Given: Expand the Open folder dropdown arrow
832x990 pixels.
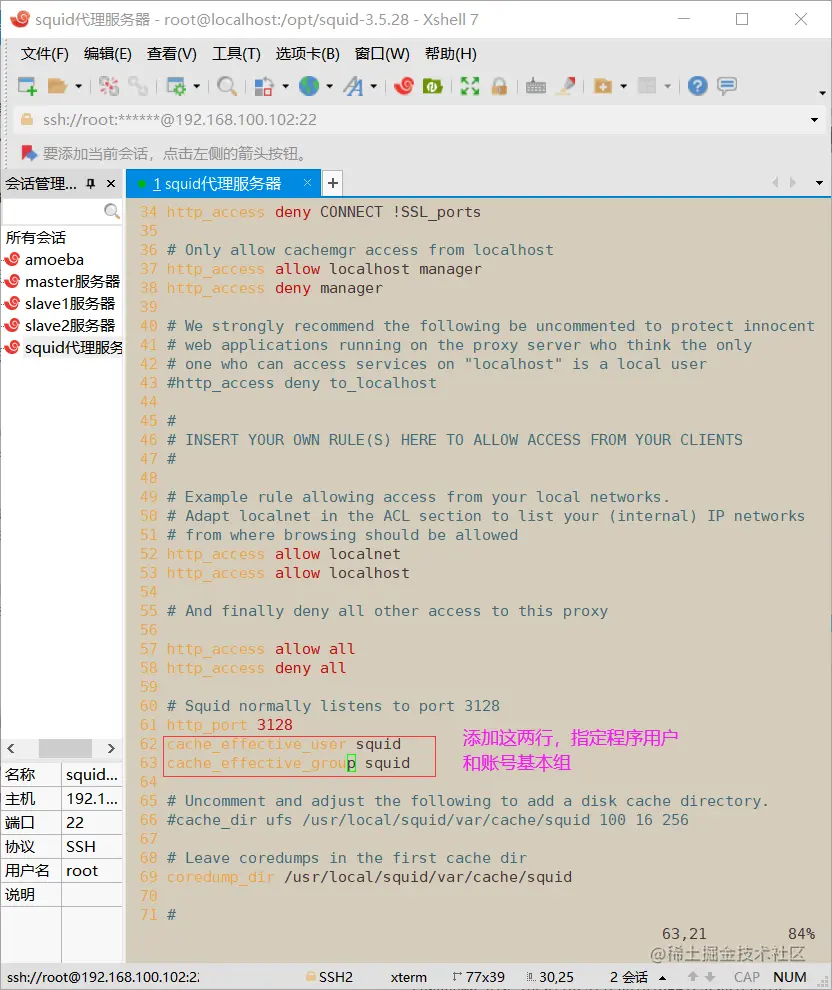Looking at the screenshot, I should tap(78, 86).
